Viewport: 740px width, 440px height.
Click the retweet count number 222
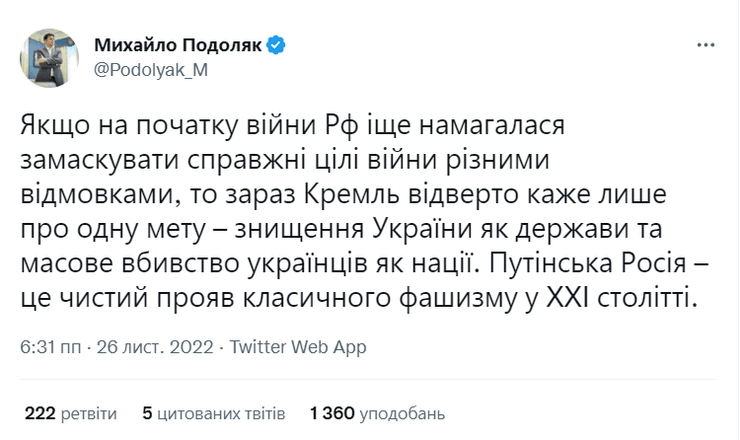39,412
